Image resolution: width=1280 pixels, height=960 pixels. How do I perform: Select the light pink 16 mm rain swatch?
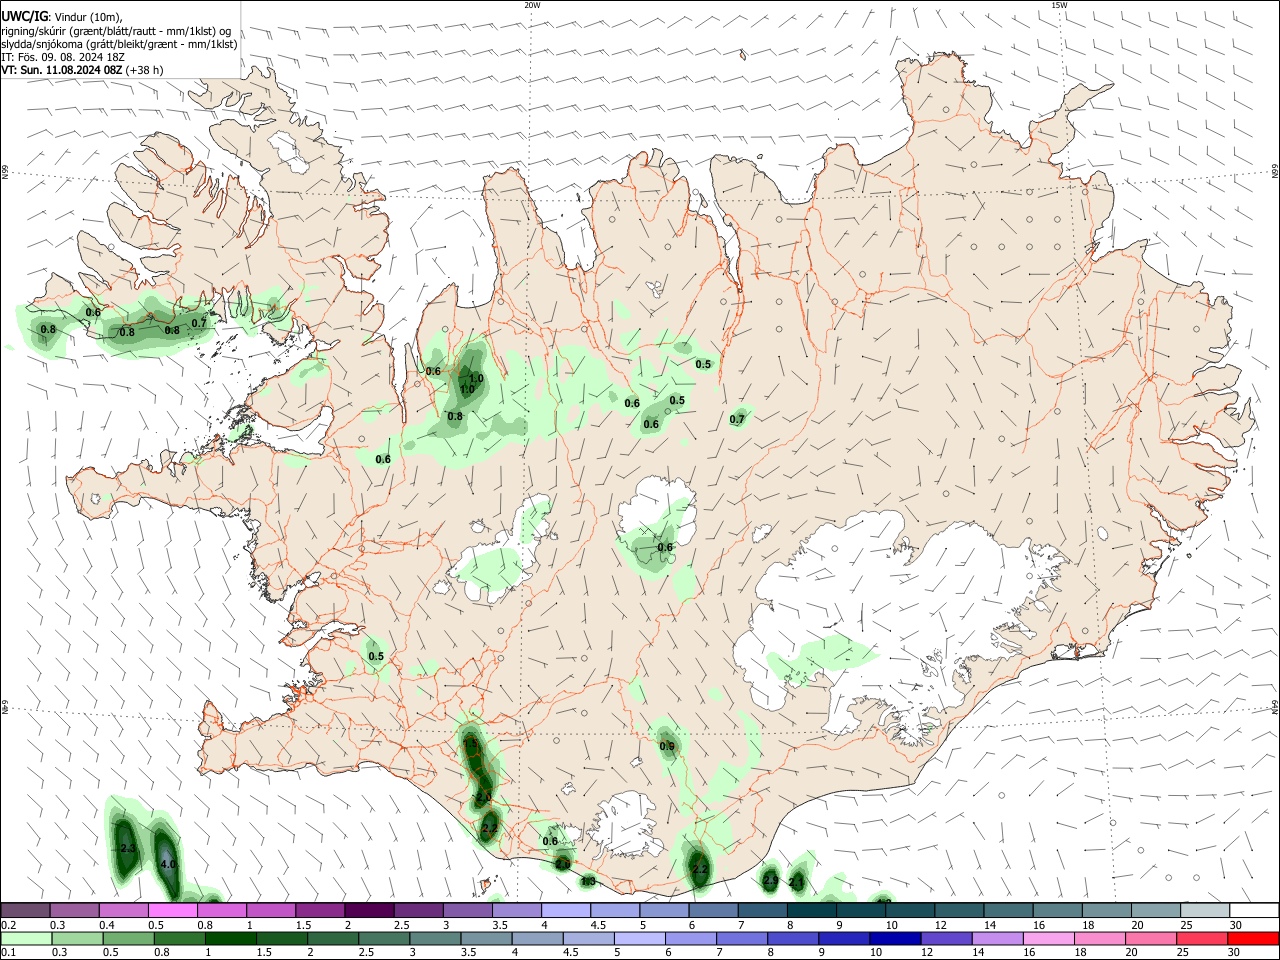(x=1048, y=939)
